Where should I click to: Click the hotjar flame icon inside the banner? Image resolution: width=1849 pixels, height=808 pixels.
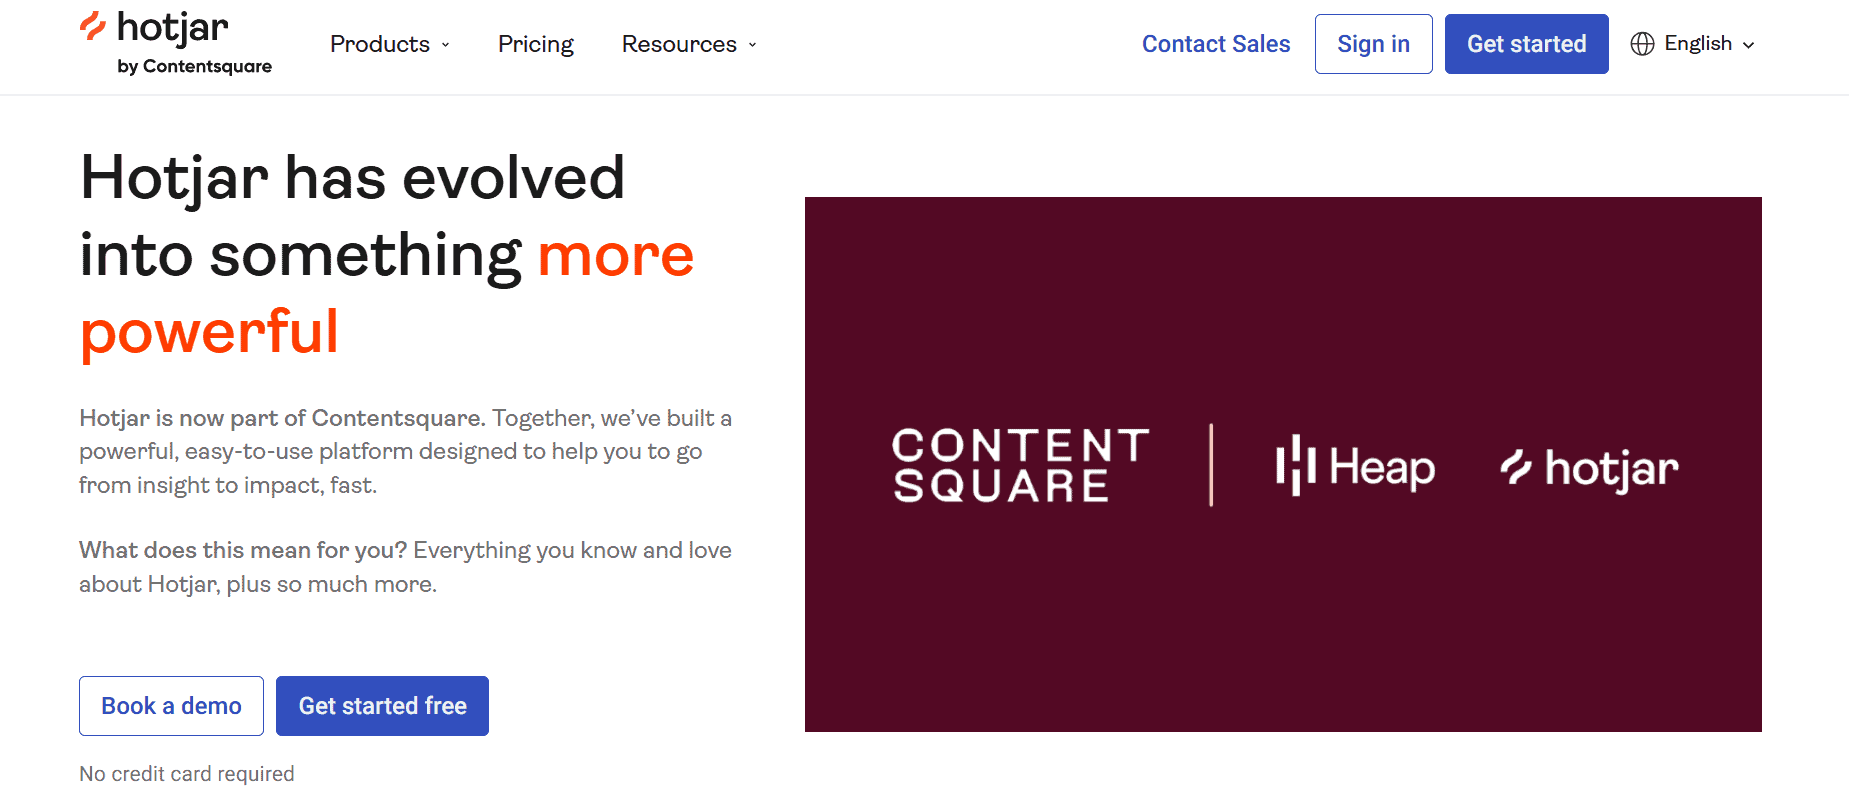(x=1516, y=467)
